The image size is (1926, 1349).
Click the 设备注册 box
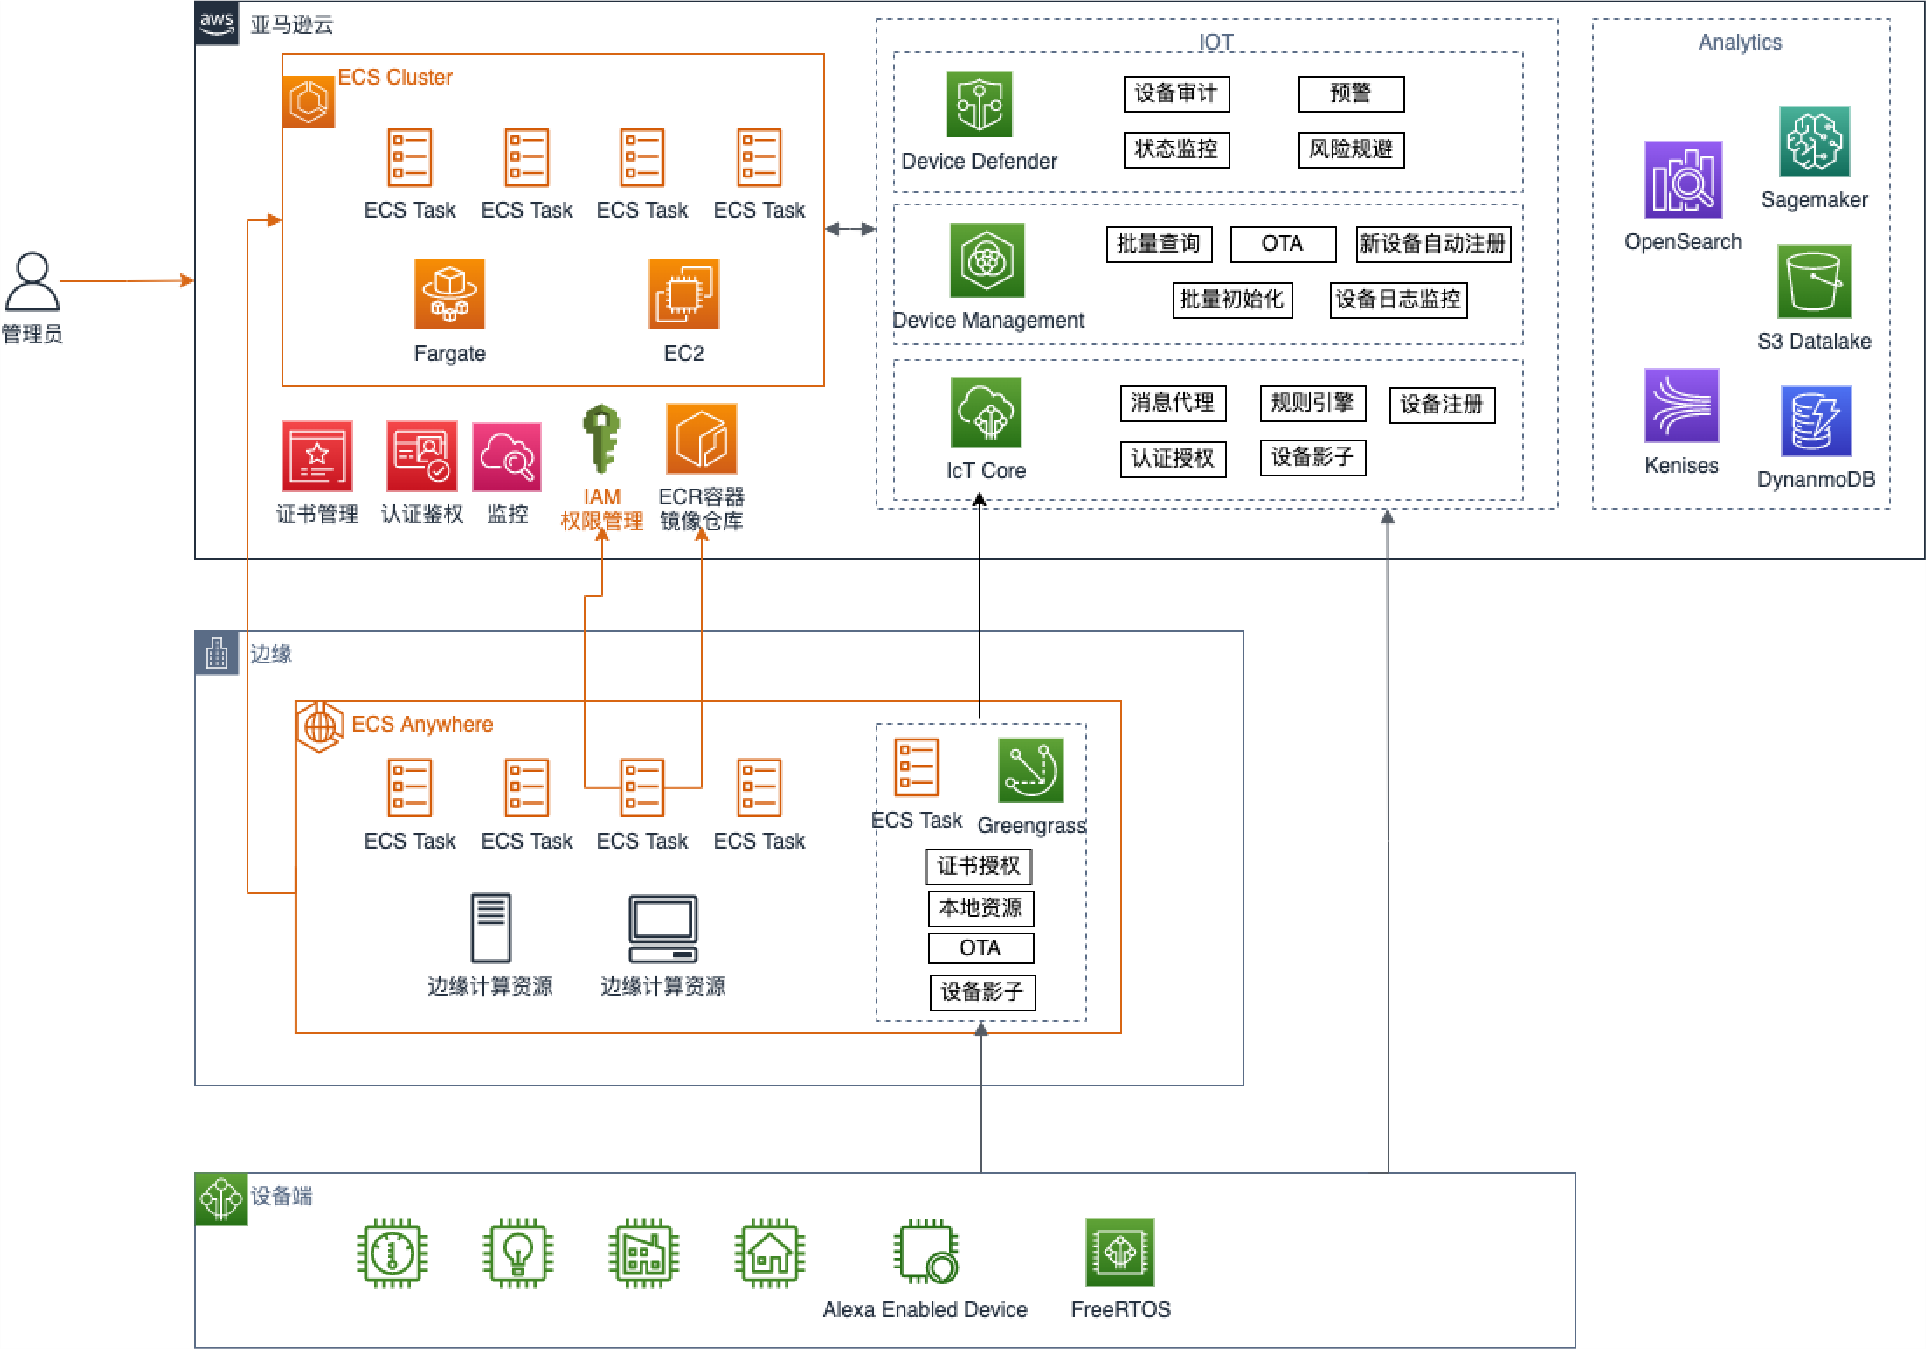(x=1442, y=405)
